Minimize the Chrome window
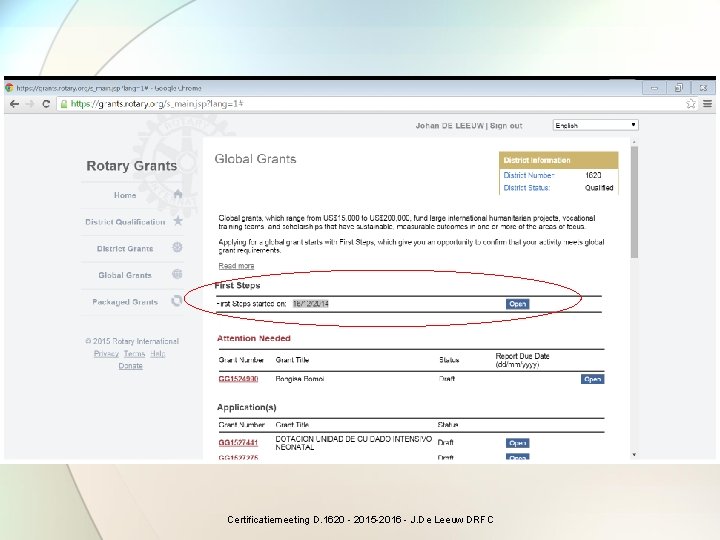Viewport: 720px width, 540px height. pos(654,88)
